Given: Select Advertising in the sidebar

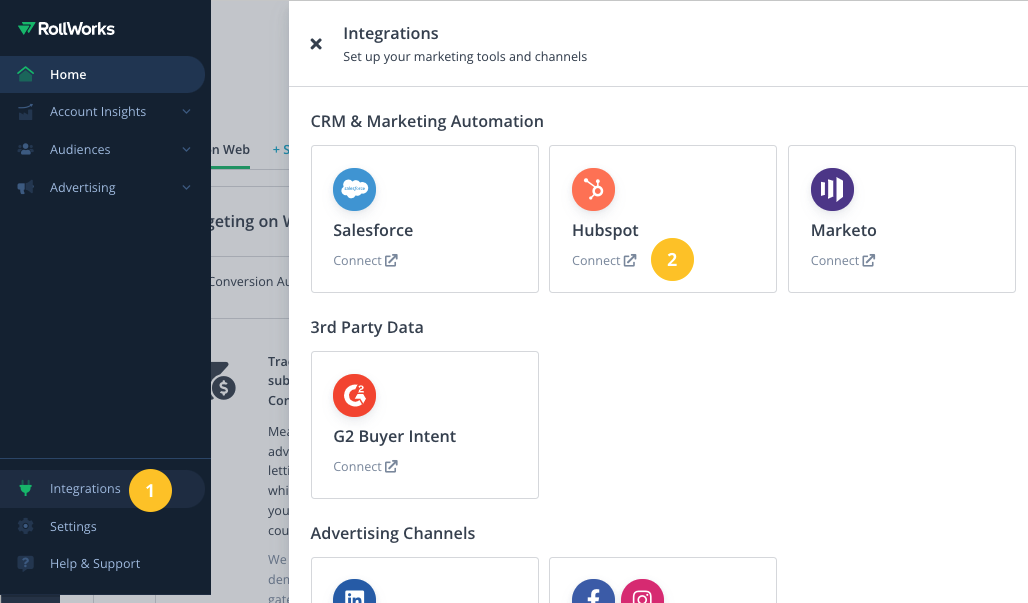Looking at the screenshot, I should click(102, 187).
